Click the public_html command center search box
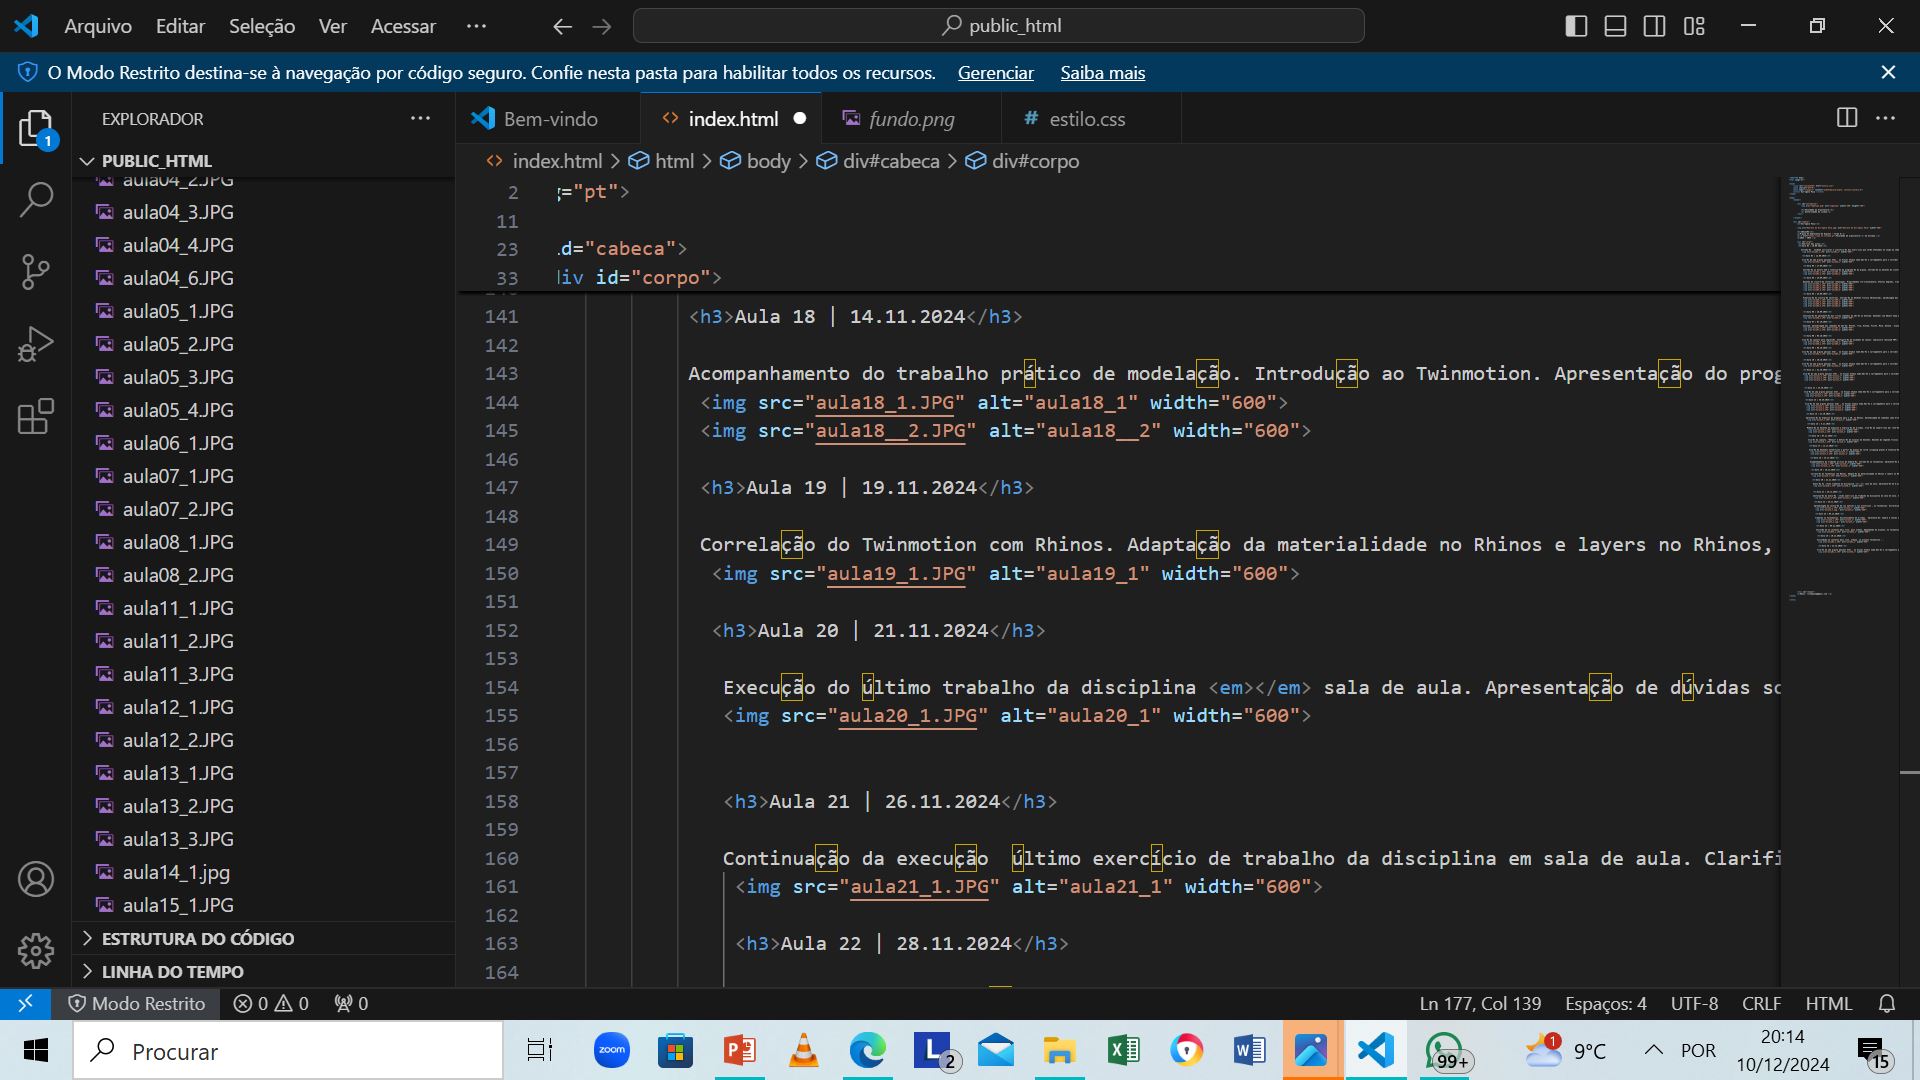 998,26
